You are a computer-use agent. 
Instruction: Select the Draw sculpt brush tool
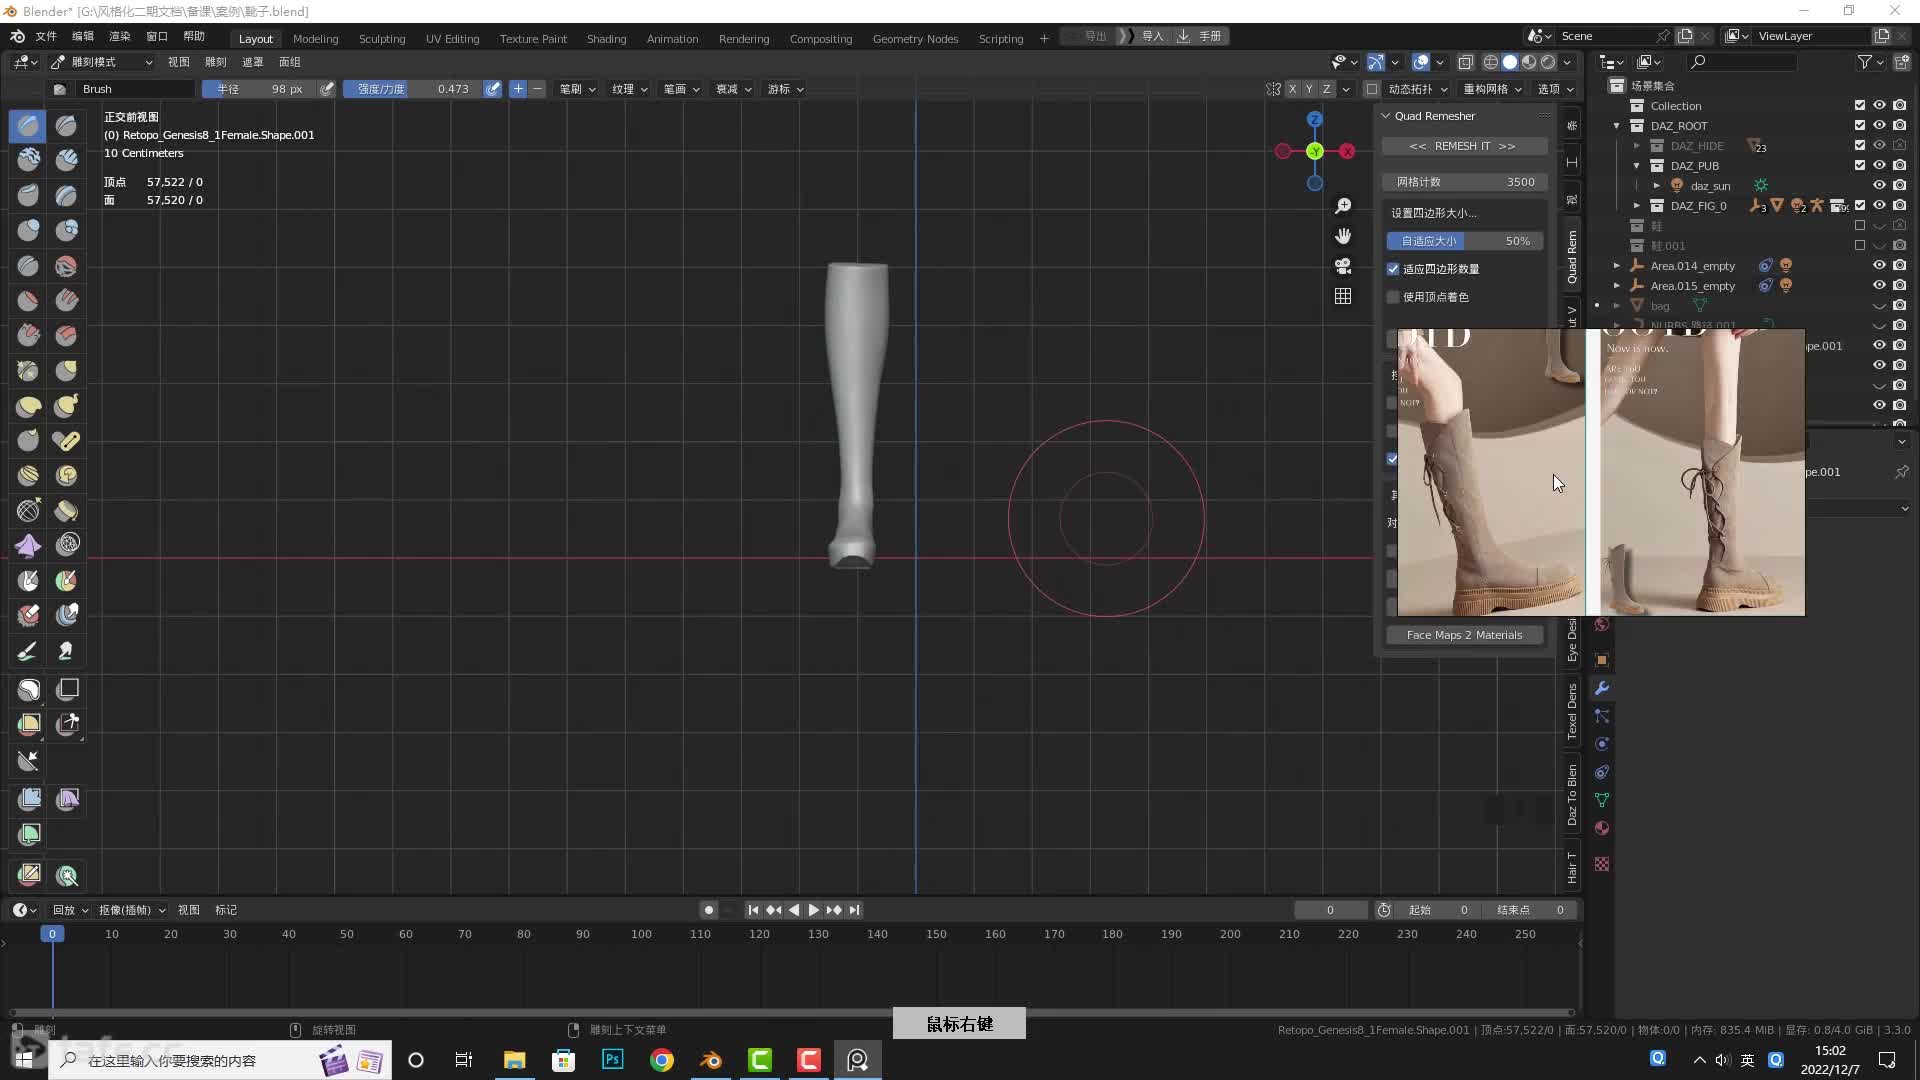28,125
